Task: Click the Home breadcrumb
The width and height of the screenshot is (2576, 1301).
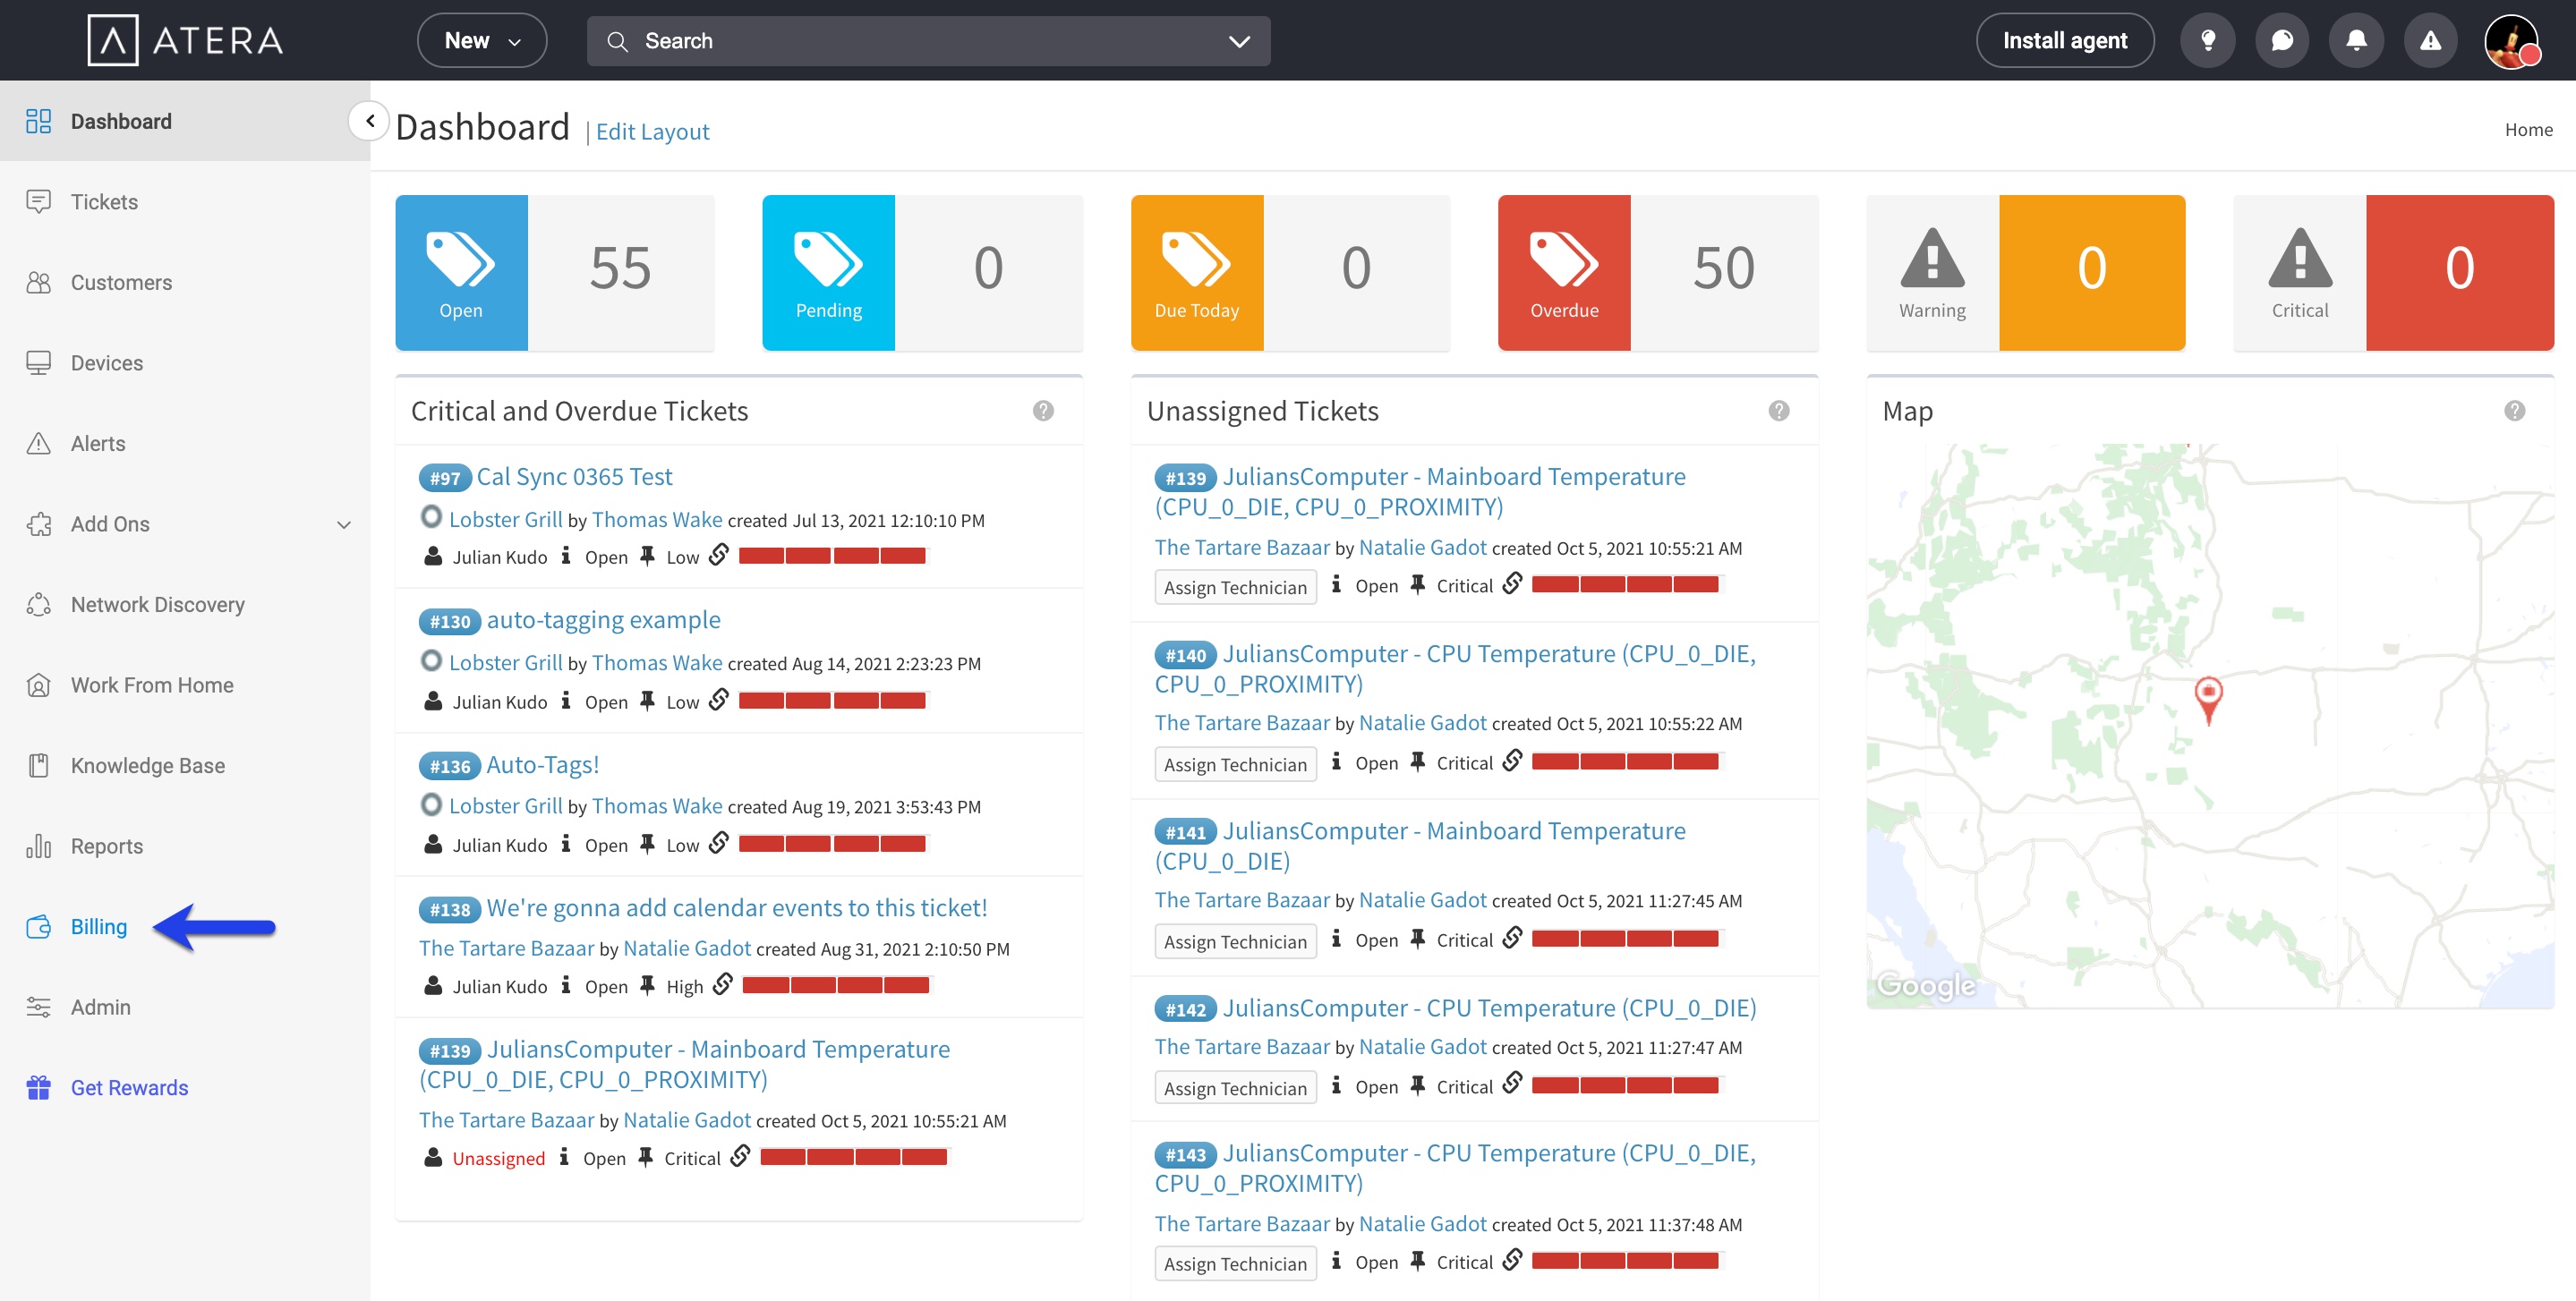Action: [x=2528, y=130]
